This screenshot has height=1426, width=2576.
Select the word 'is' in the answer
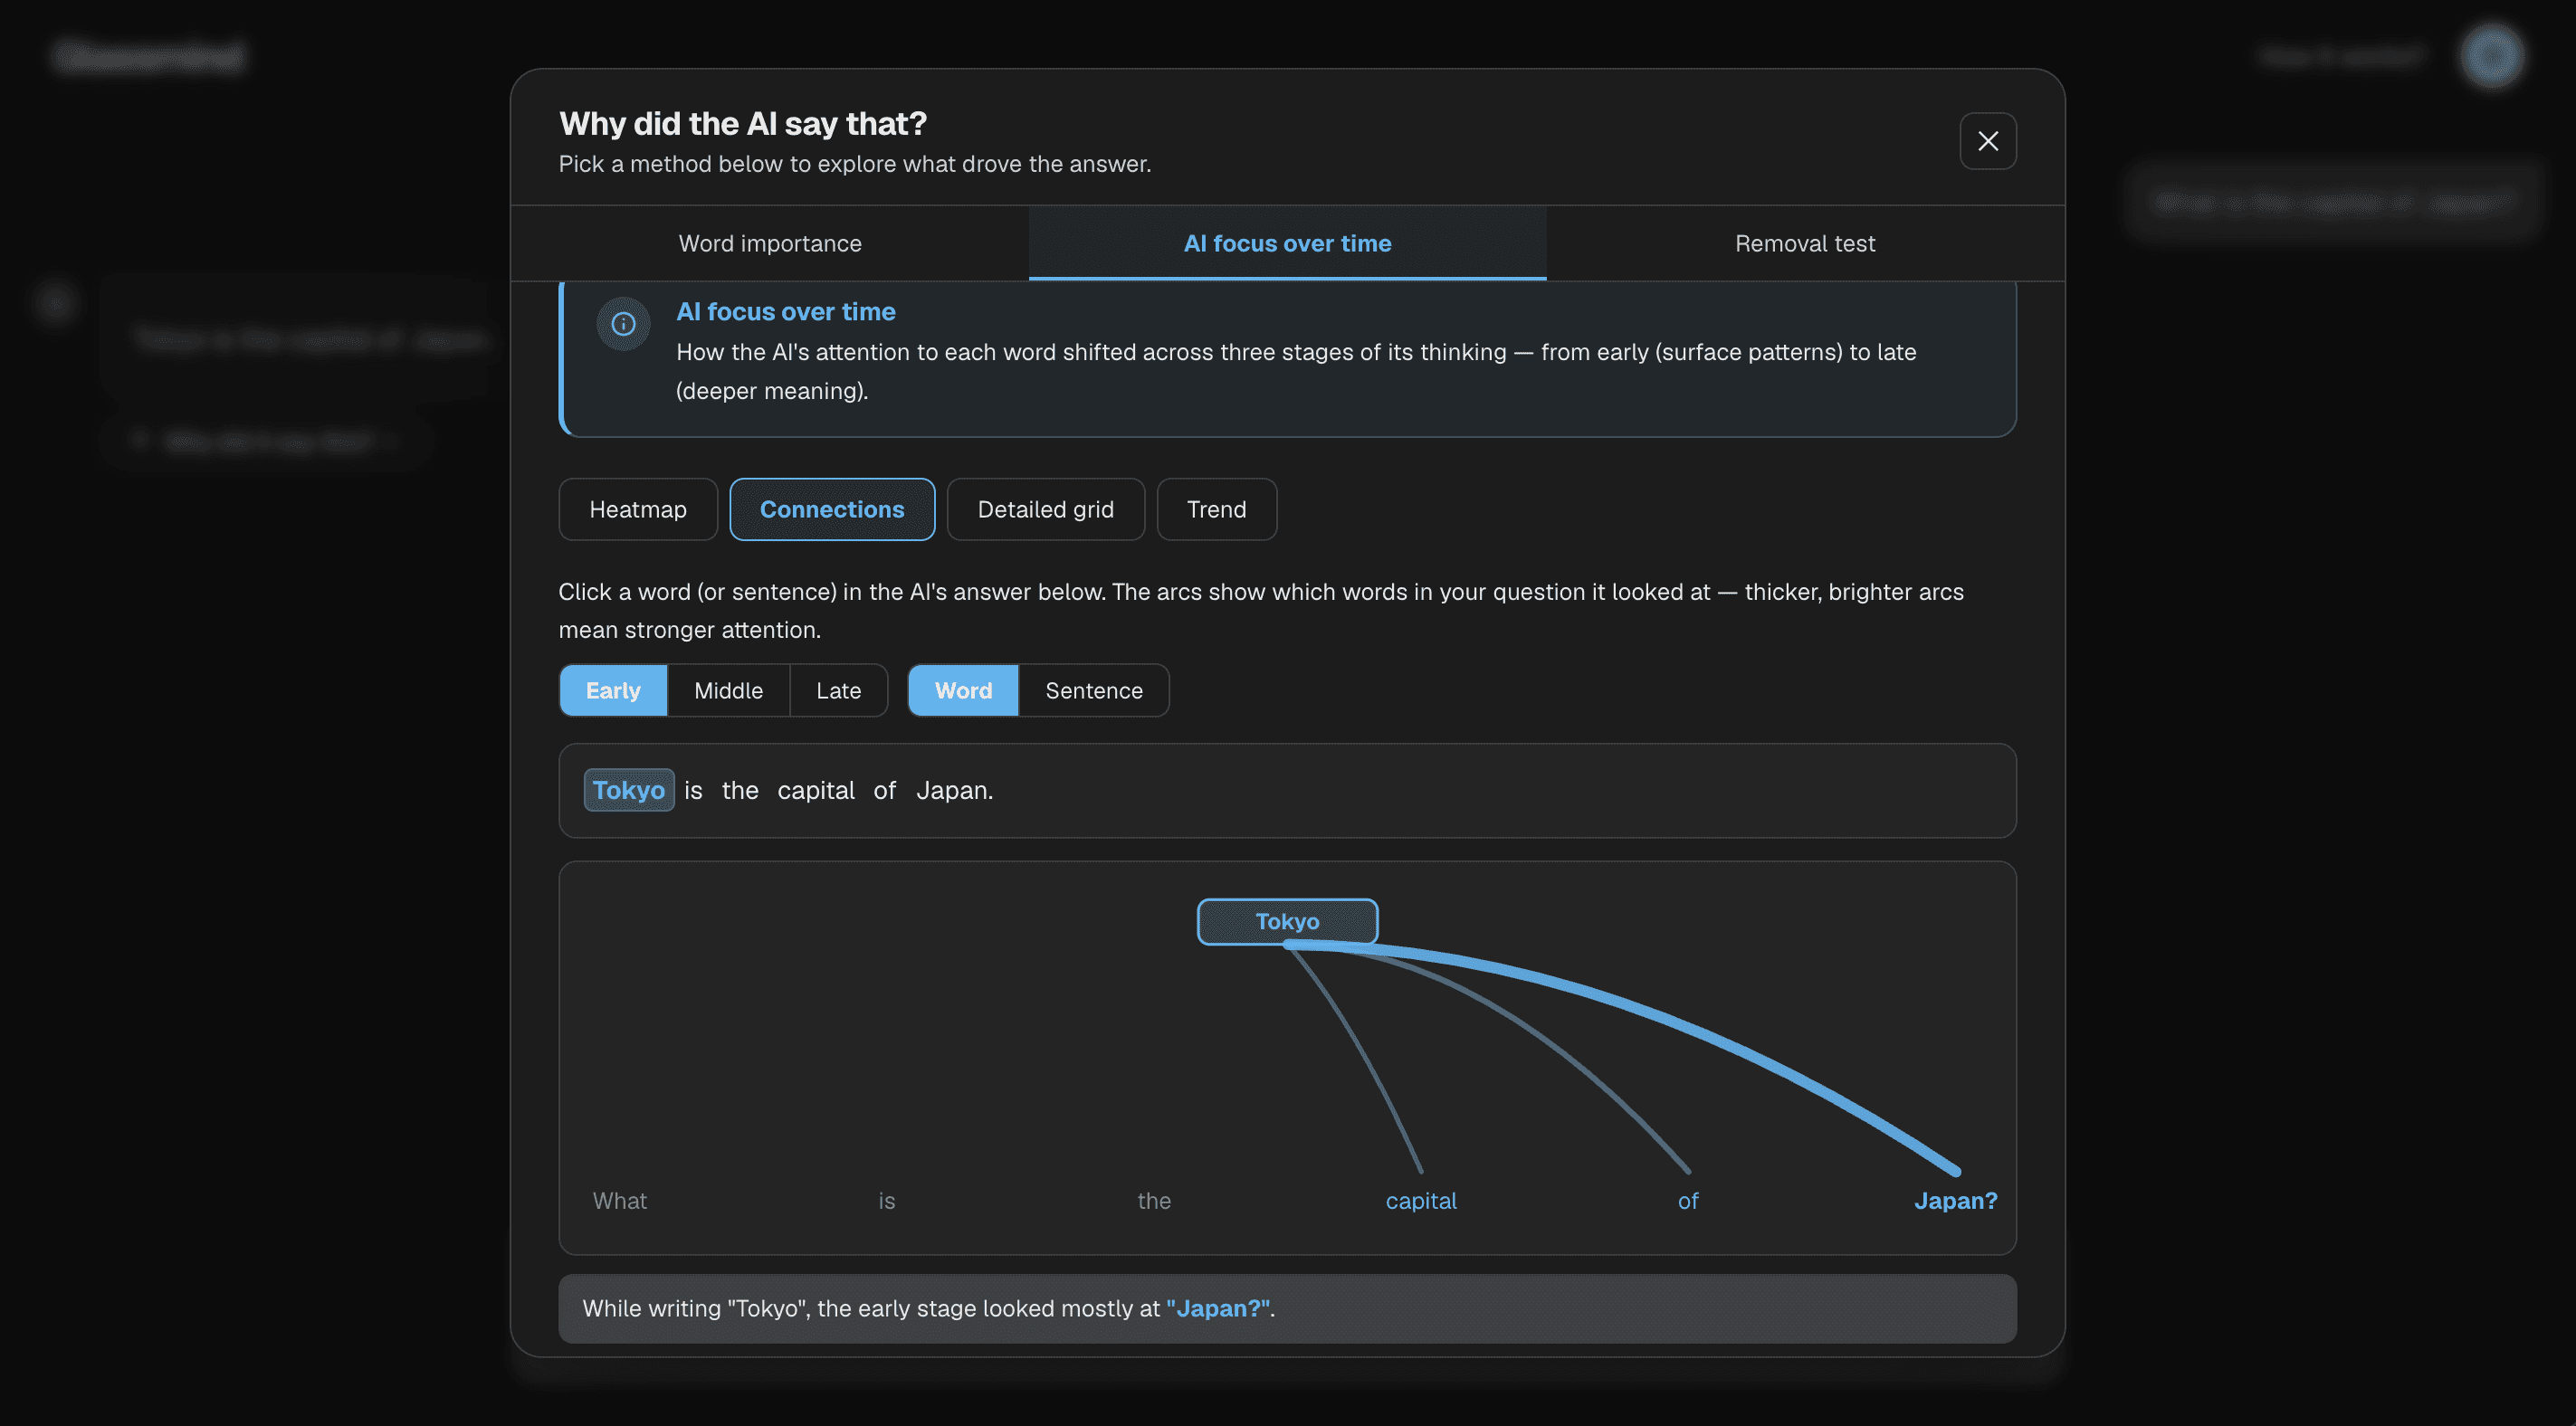click(693, 790)
